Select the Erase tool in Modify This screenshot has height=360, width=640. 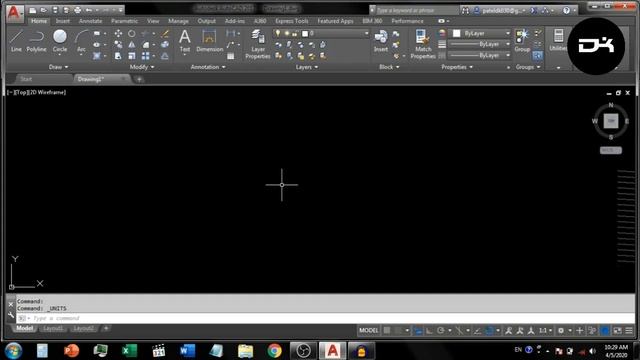[165, 33]
